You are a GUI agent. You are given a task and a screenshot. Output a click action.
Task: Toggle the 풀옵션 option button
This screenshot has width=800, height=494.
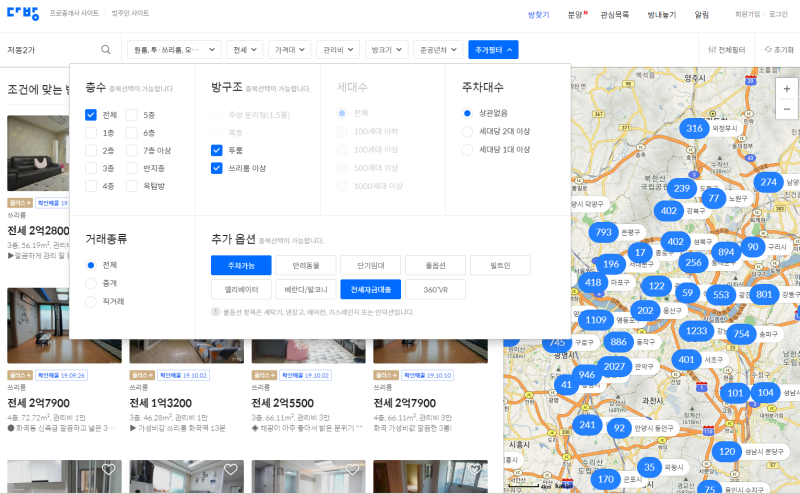[x=435, y=265]
